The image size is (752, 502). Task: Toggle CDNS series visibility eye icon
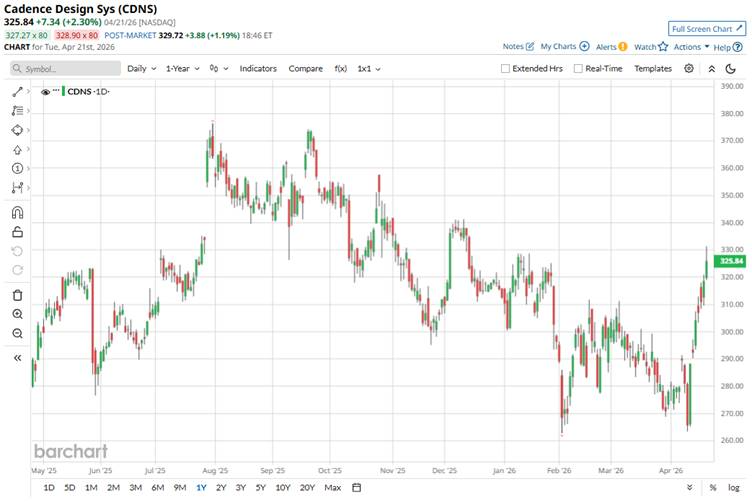(46, 92)
